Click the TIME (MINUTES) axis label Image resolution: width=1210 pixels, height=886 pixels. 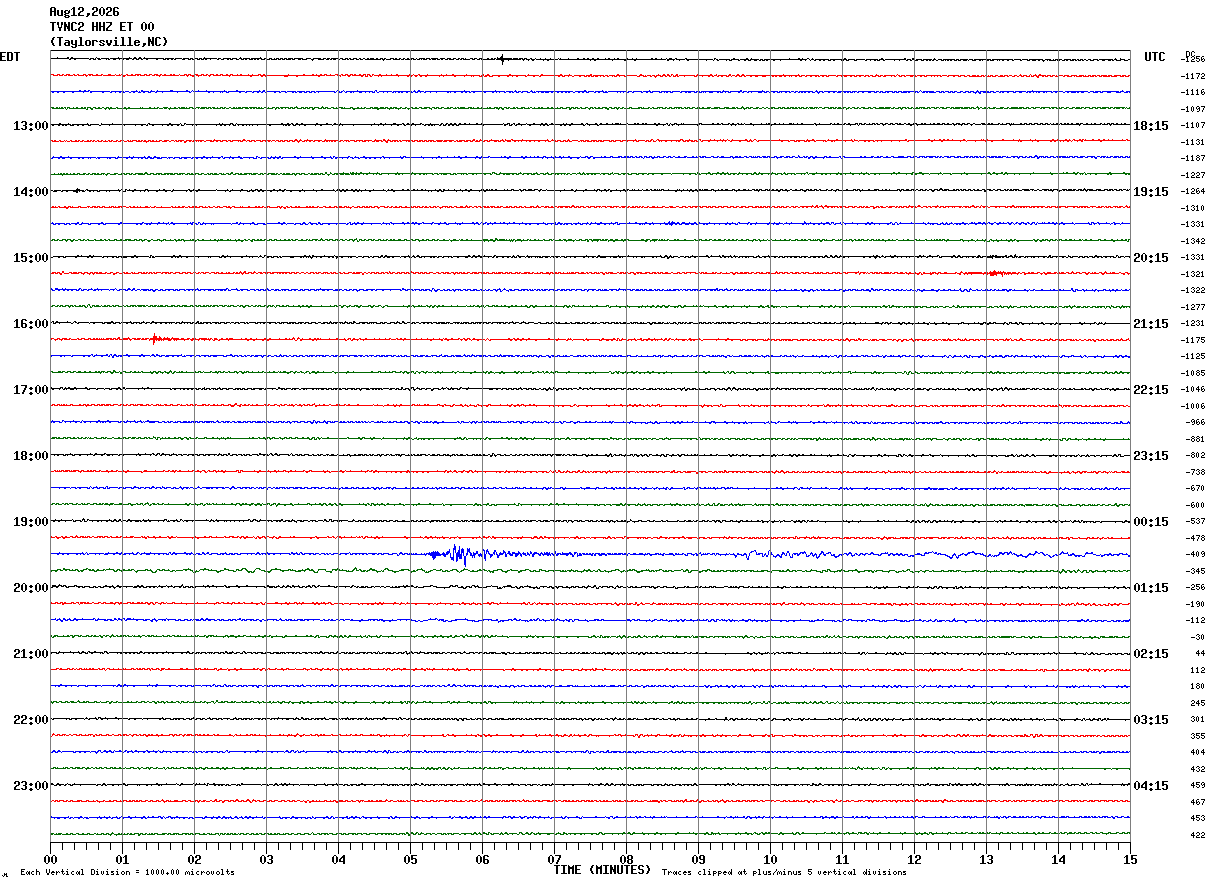click(602, 870)
